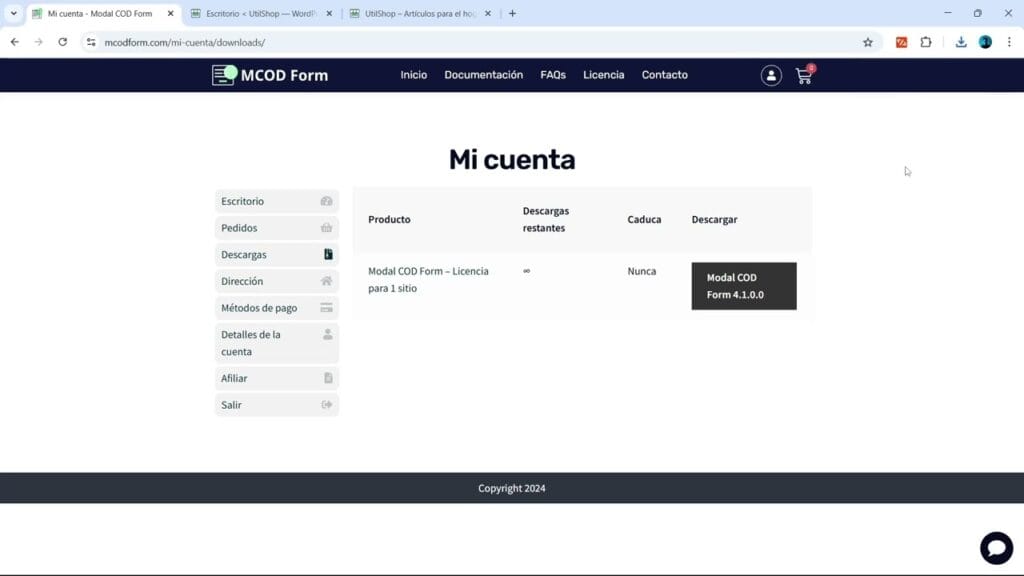Open Pedidos in account sidebar
The width and height of the screenshot is (1024, 576).
[x=276, y=228]
